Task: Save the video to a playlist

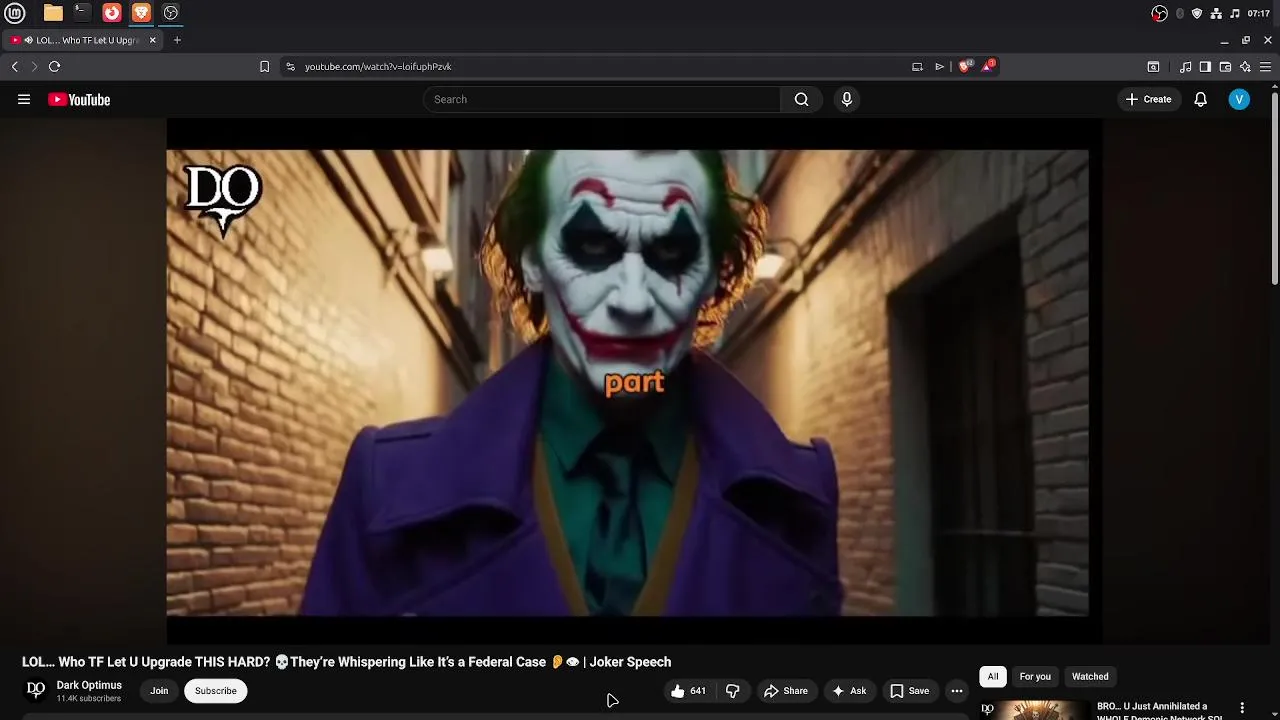Action: point(910,691)
